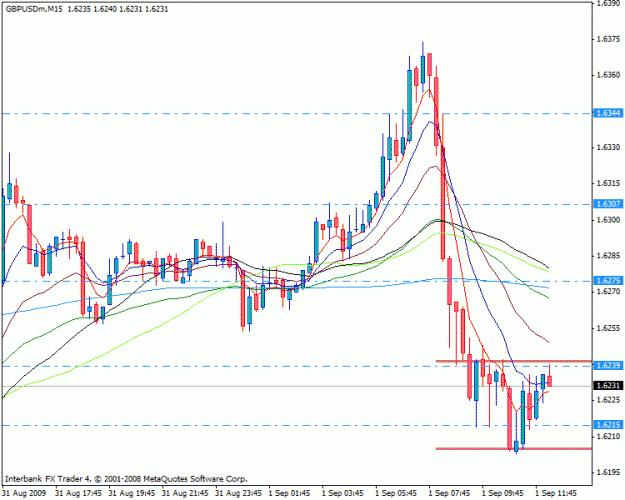The height and width of the screenshot is (500, 625).
Task: Click the 1.6285 price axis value
Action: point(608,256)
